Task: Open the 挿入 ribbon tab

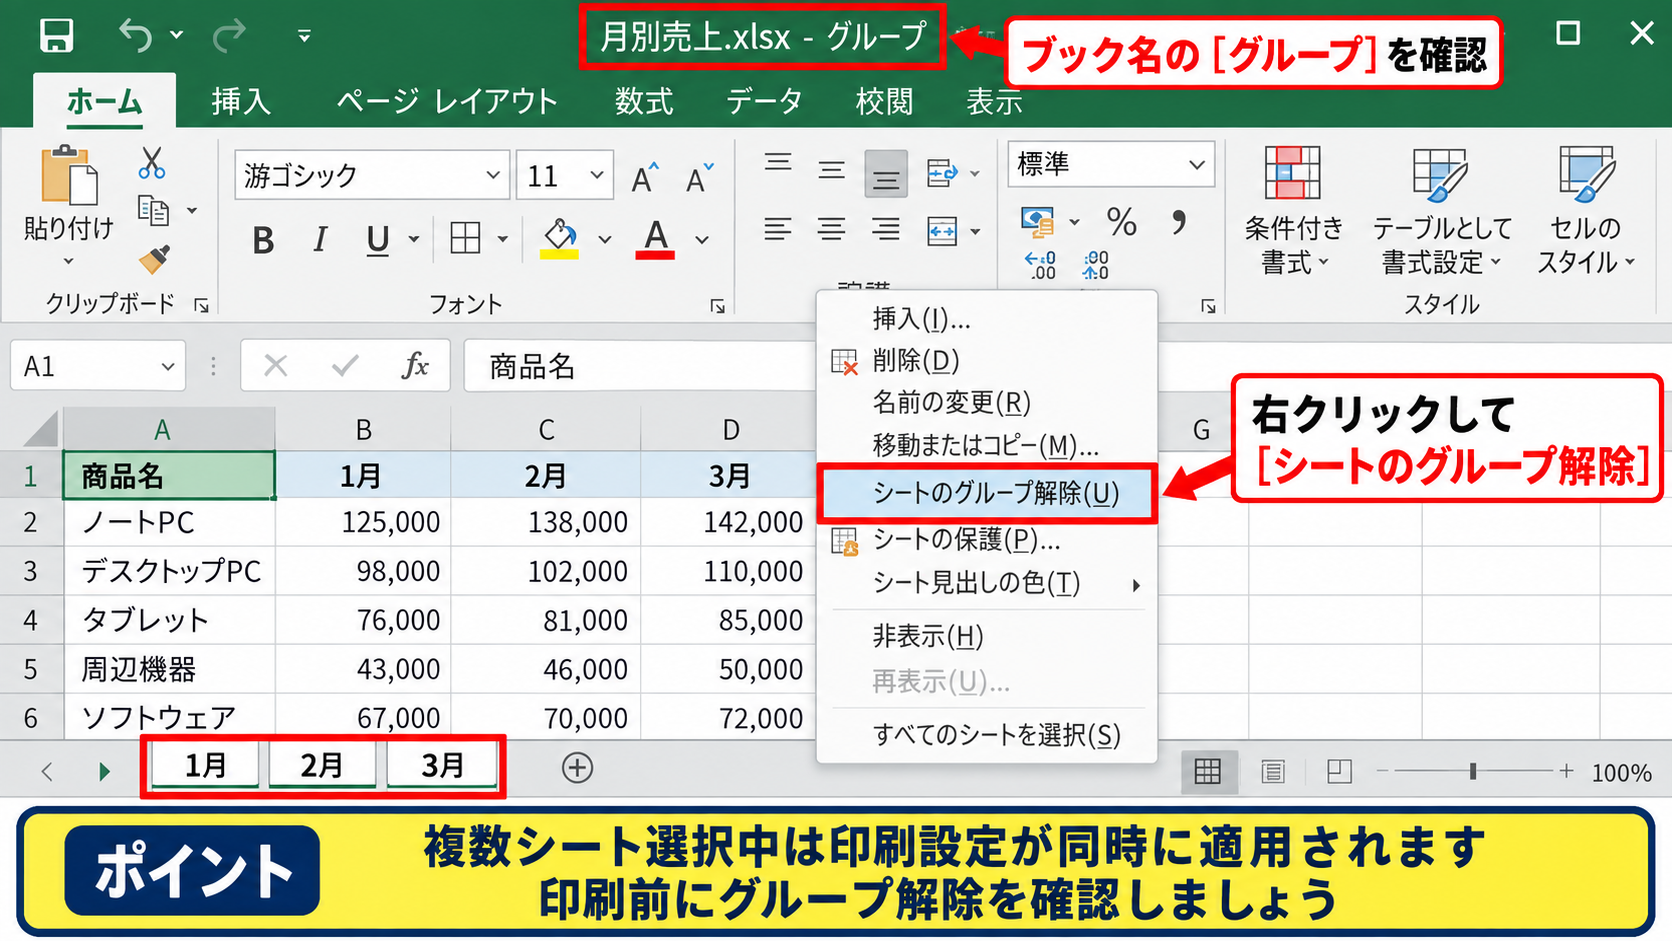Action: pyautogui.click(x=241, y=101)
